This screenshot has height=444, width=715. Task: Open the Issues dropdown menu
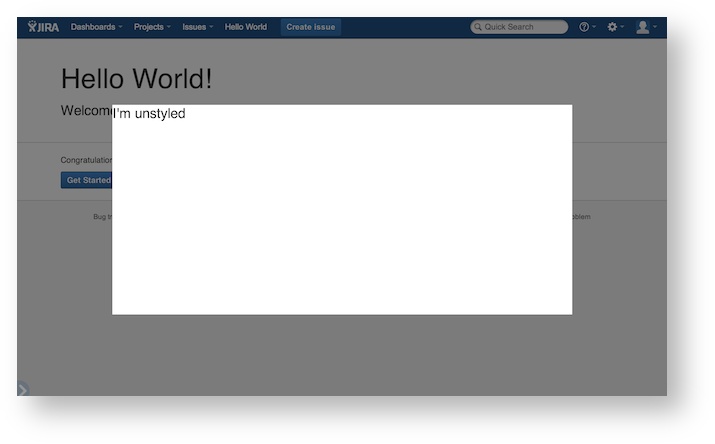coord(197,27)
